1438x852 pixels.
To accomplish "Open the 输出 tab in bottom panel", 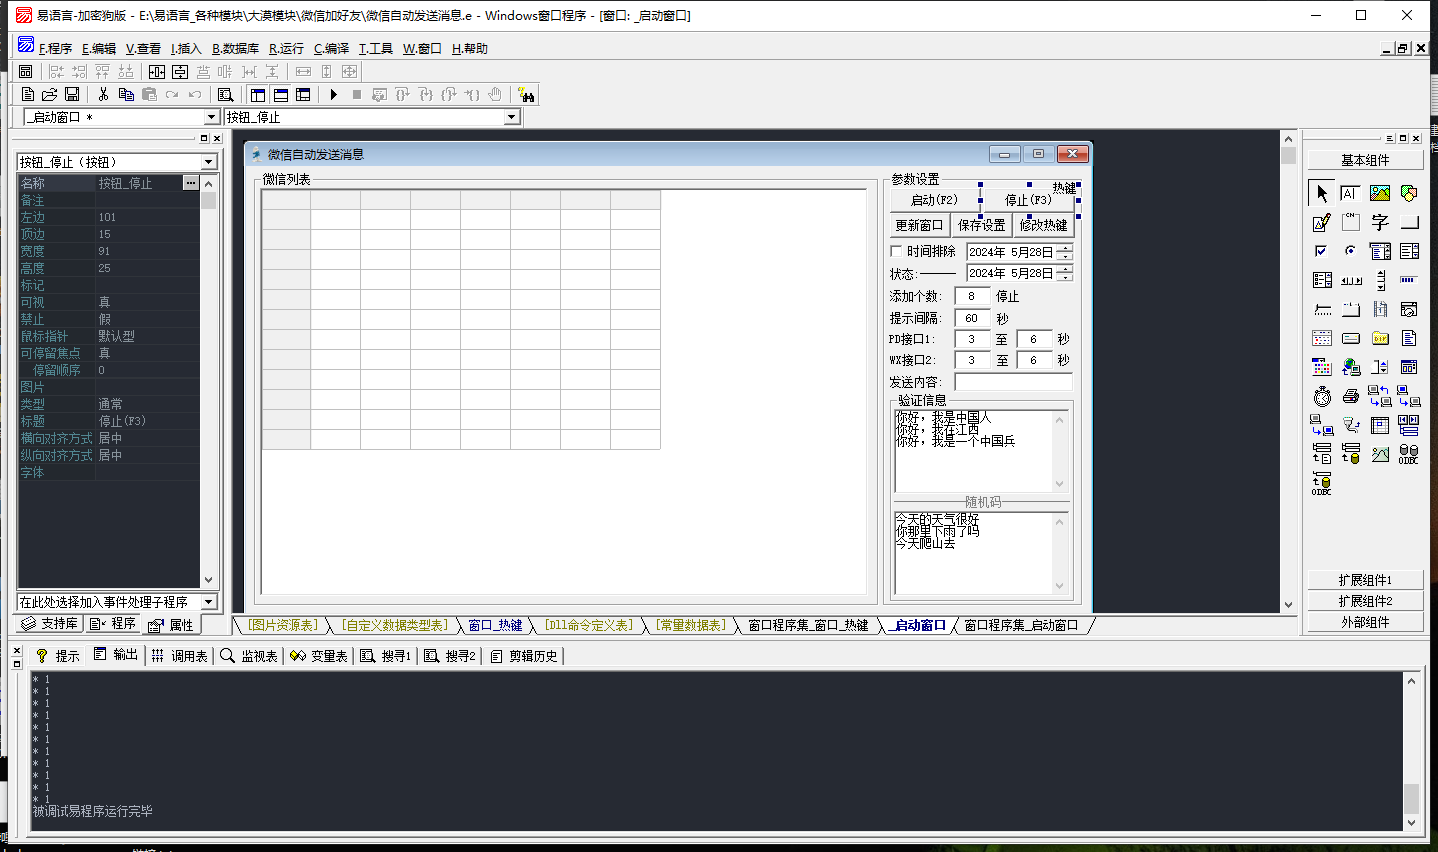I will tap(116, 655).
